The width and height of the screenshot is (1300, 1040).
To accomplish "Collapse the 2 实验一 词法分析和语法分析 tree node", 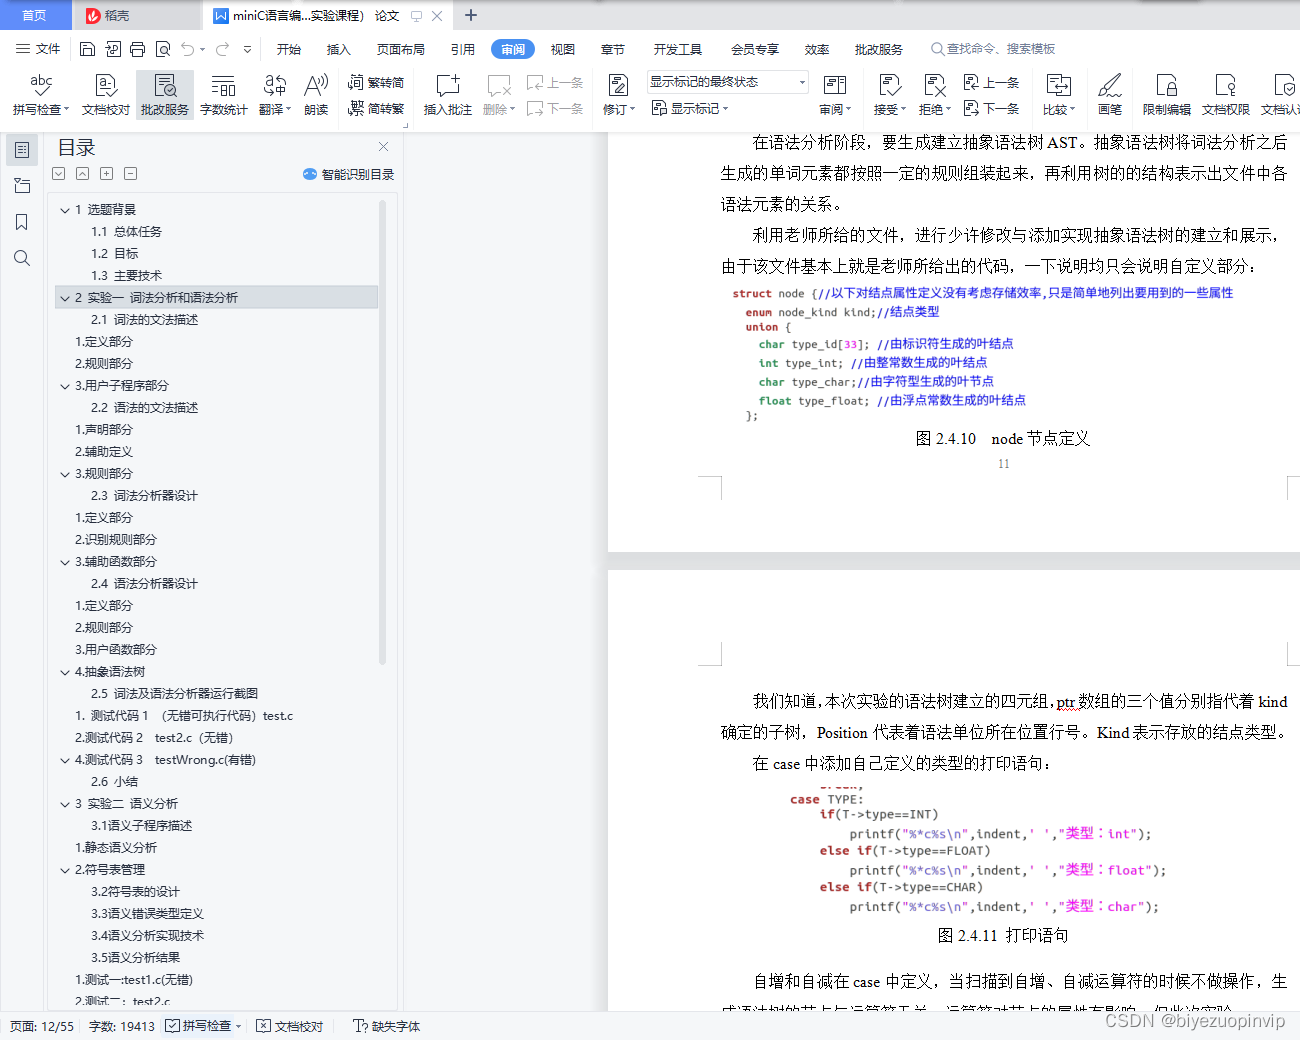I will click(x=65, y=297).
